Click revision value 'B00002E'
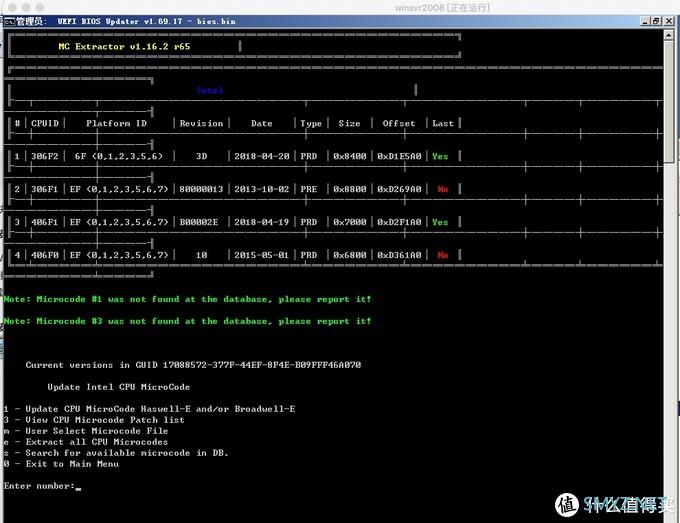 (x=199, y=222)
